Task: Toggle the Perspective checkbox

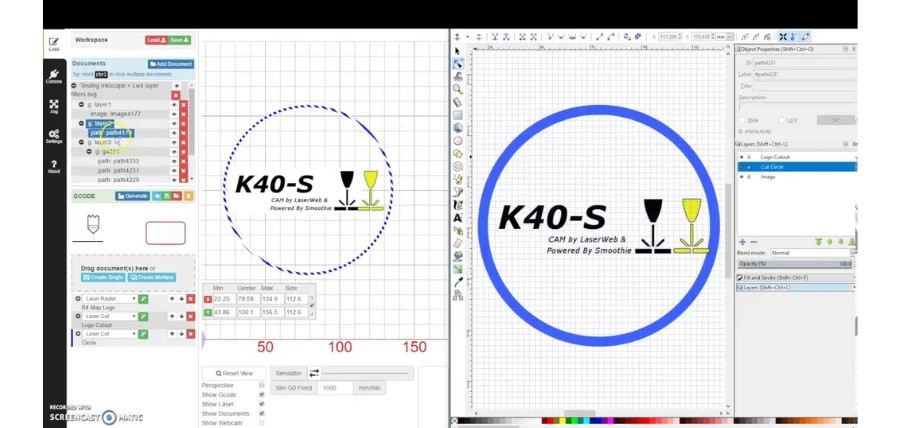Action: coord(262,385)
